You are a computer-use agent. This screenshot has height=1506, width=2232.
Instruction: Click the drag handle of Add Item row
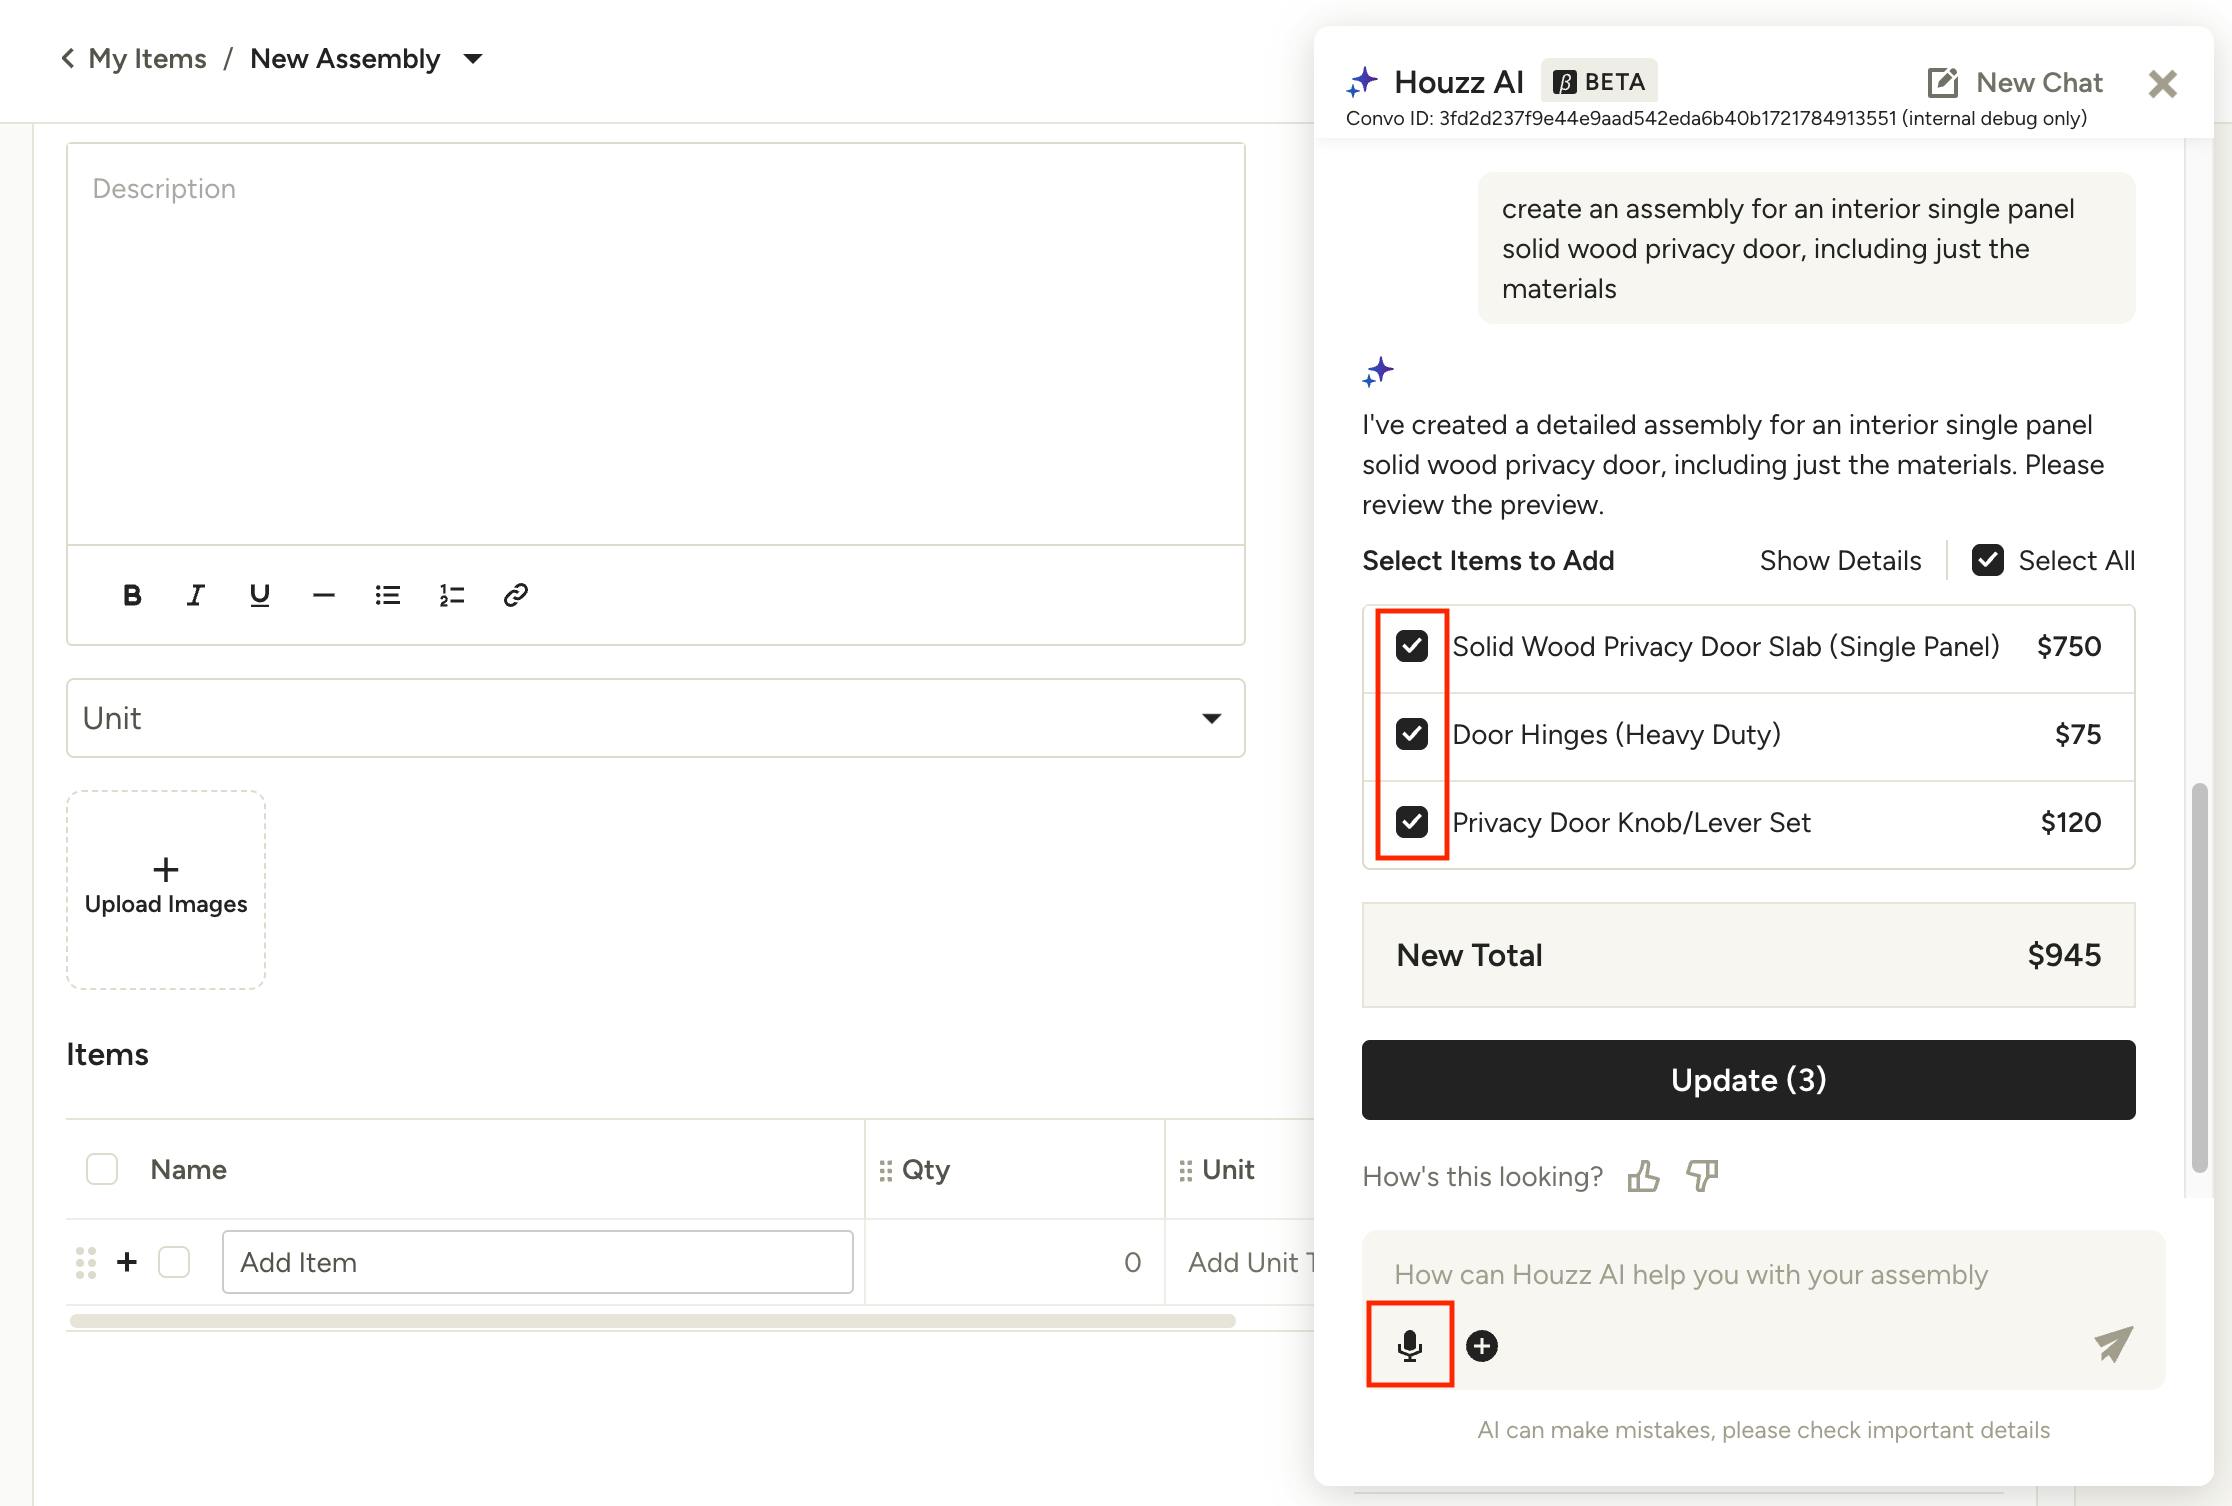click(86, 1262)
